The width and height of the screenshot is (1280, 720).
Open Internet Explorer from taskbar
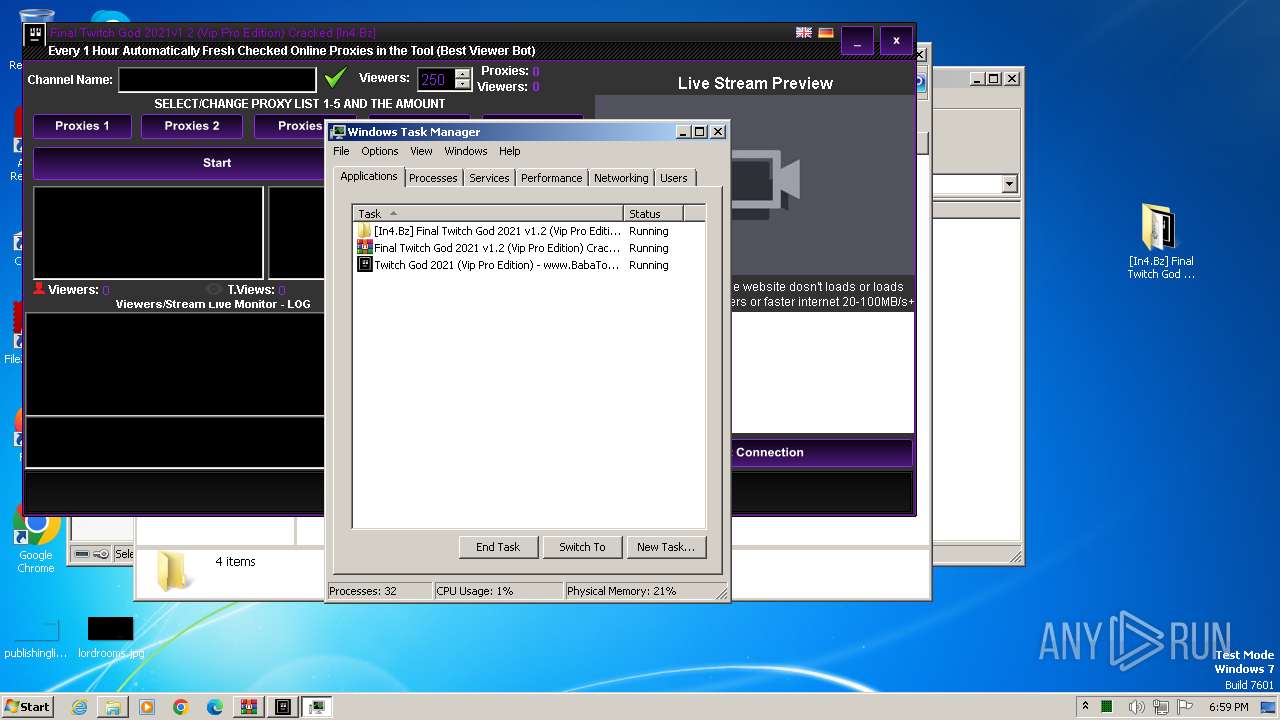[79, 707]
